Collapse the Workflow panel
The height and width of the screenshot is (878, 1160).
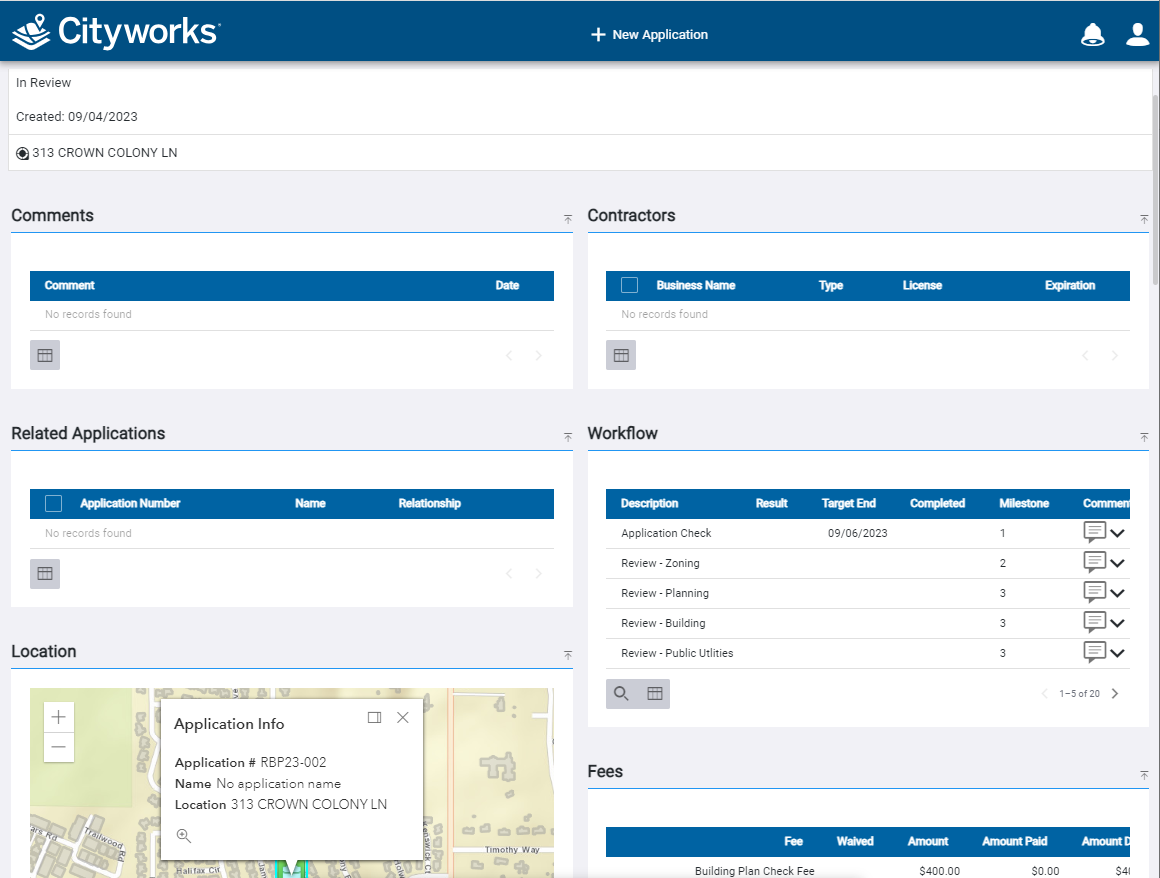(x=1144, y=437)
